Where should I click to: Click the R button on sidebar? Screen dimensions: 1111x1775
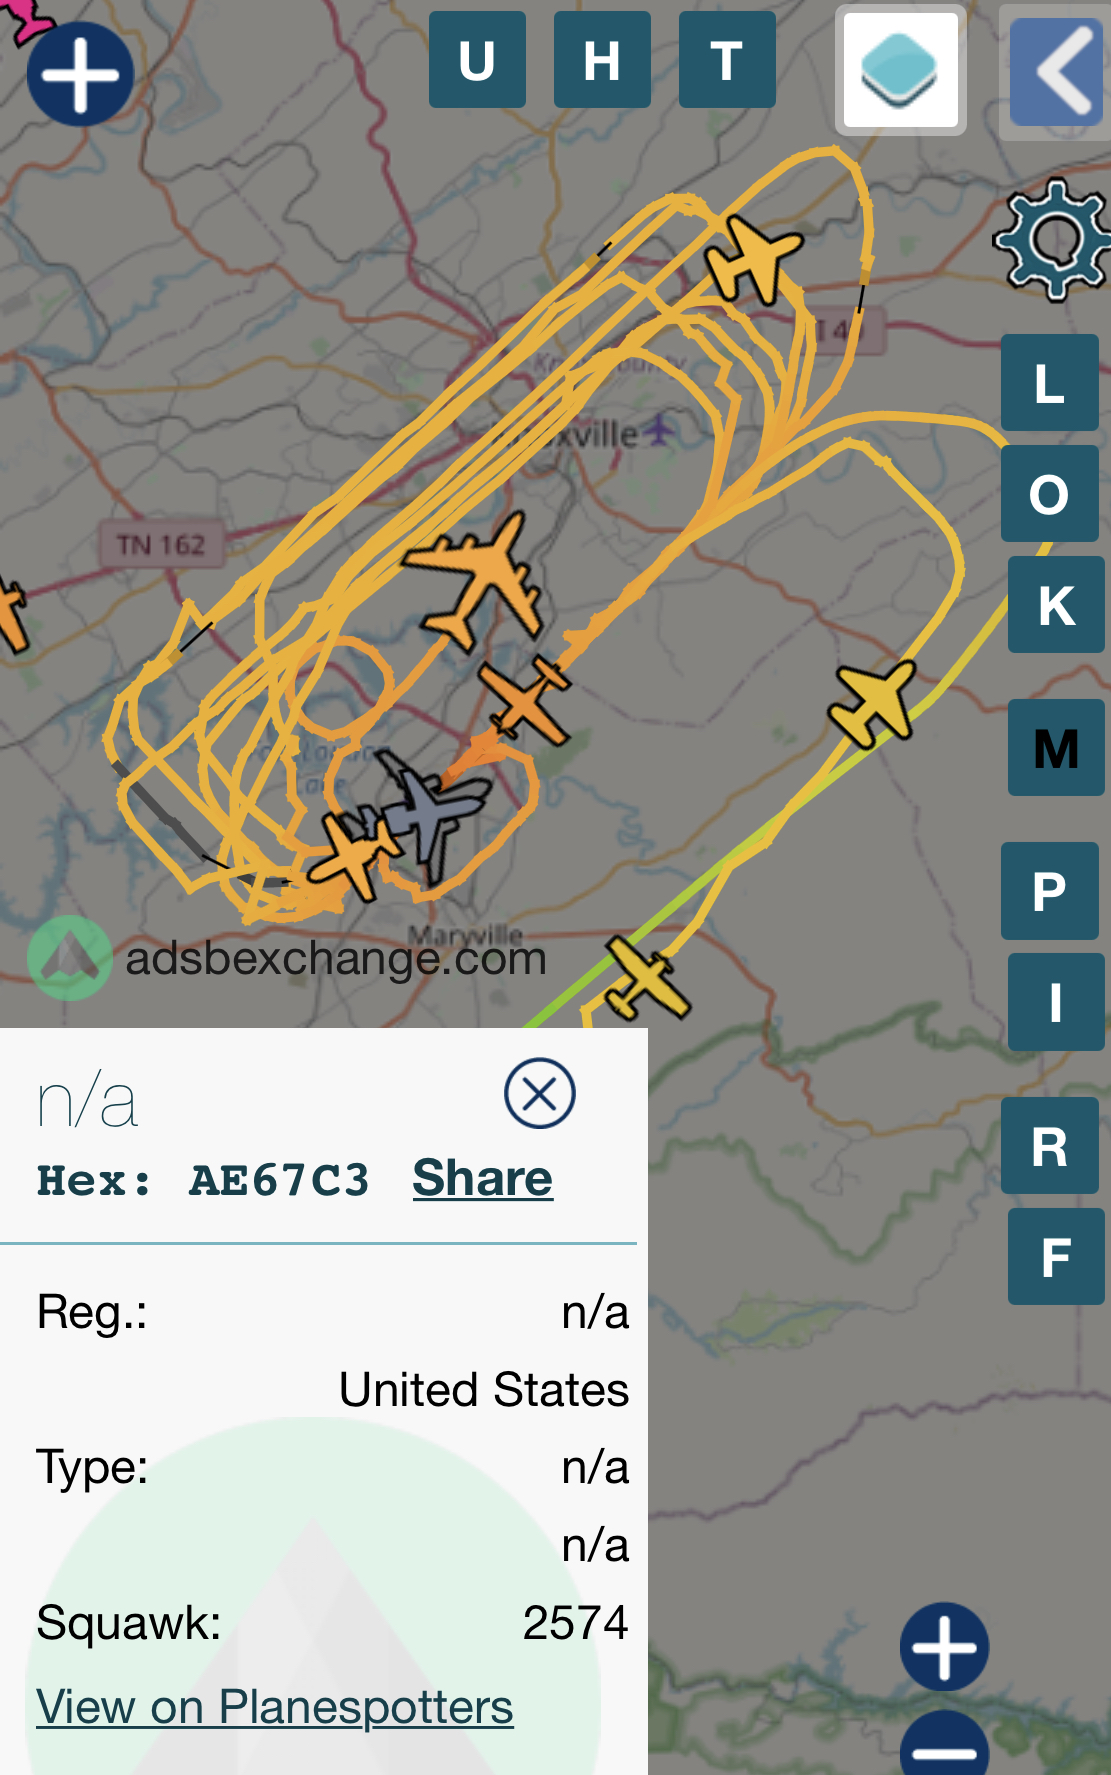click(x=1050, y=1145)
